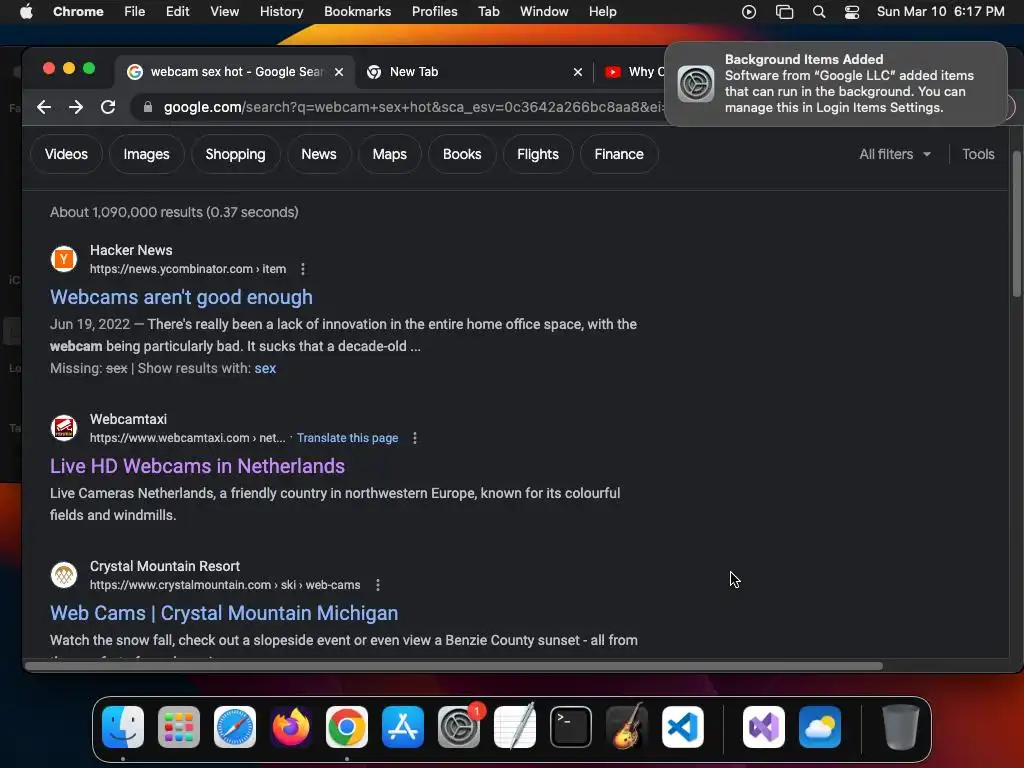Open the Tools options
Screen dimensions: 1024x768
point(978,154)
